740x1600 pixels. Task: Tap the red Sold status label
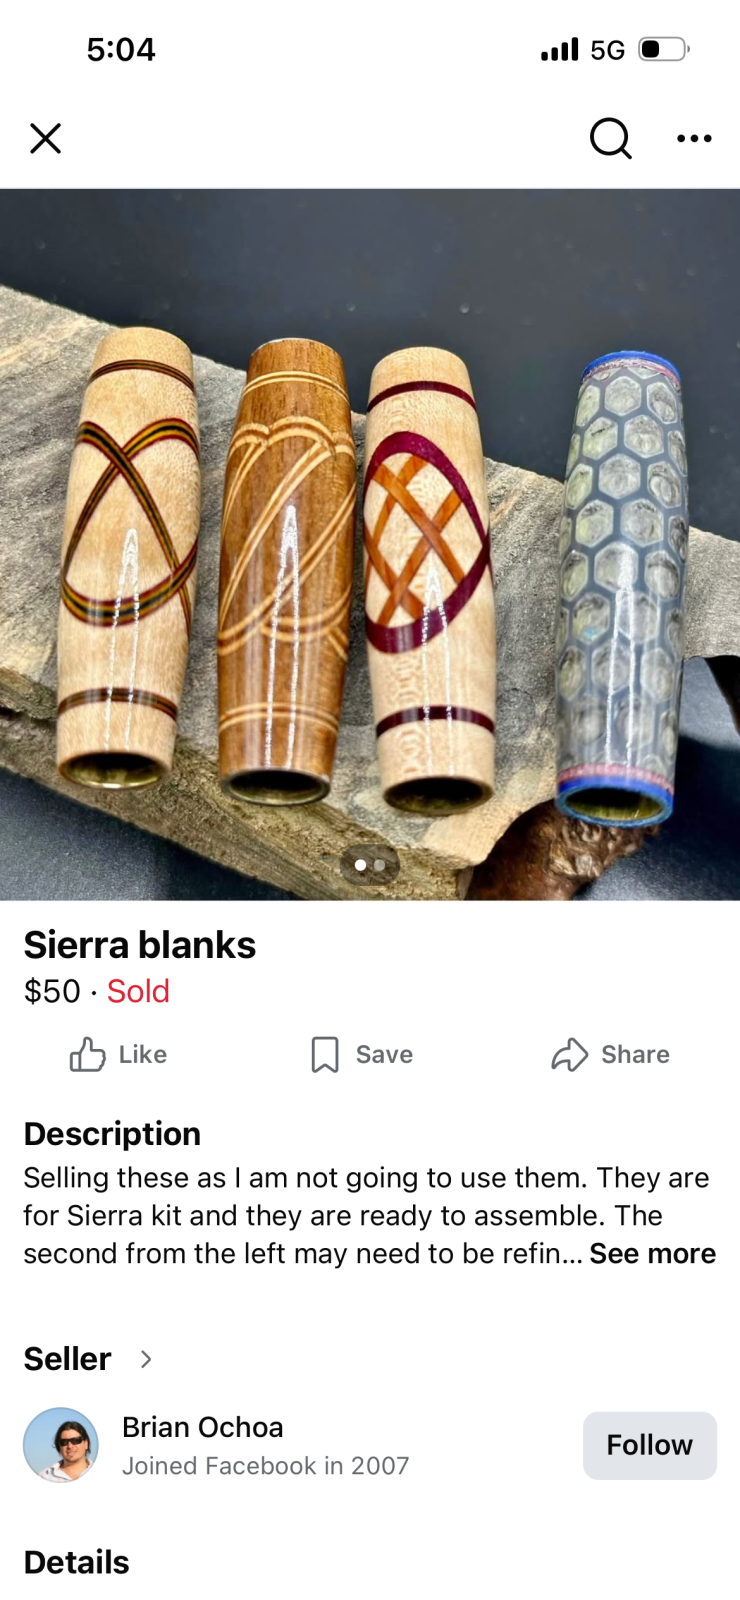(x=138, y=991)
